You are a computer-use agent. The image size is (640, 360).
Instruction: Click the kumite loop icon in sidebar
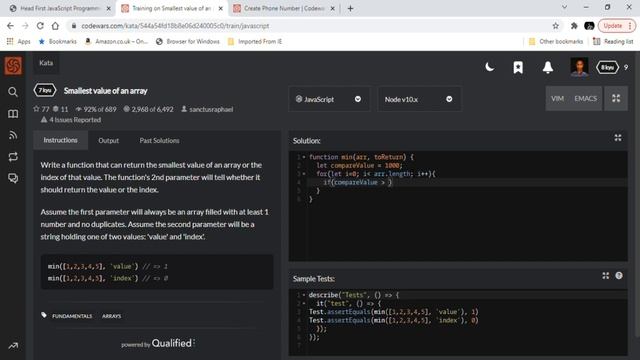(x=13, y=157)
